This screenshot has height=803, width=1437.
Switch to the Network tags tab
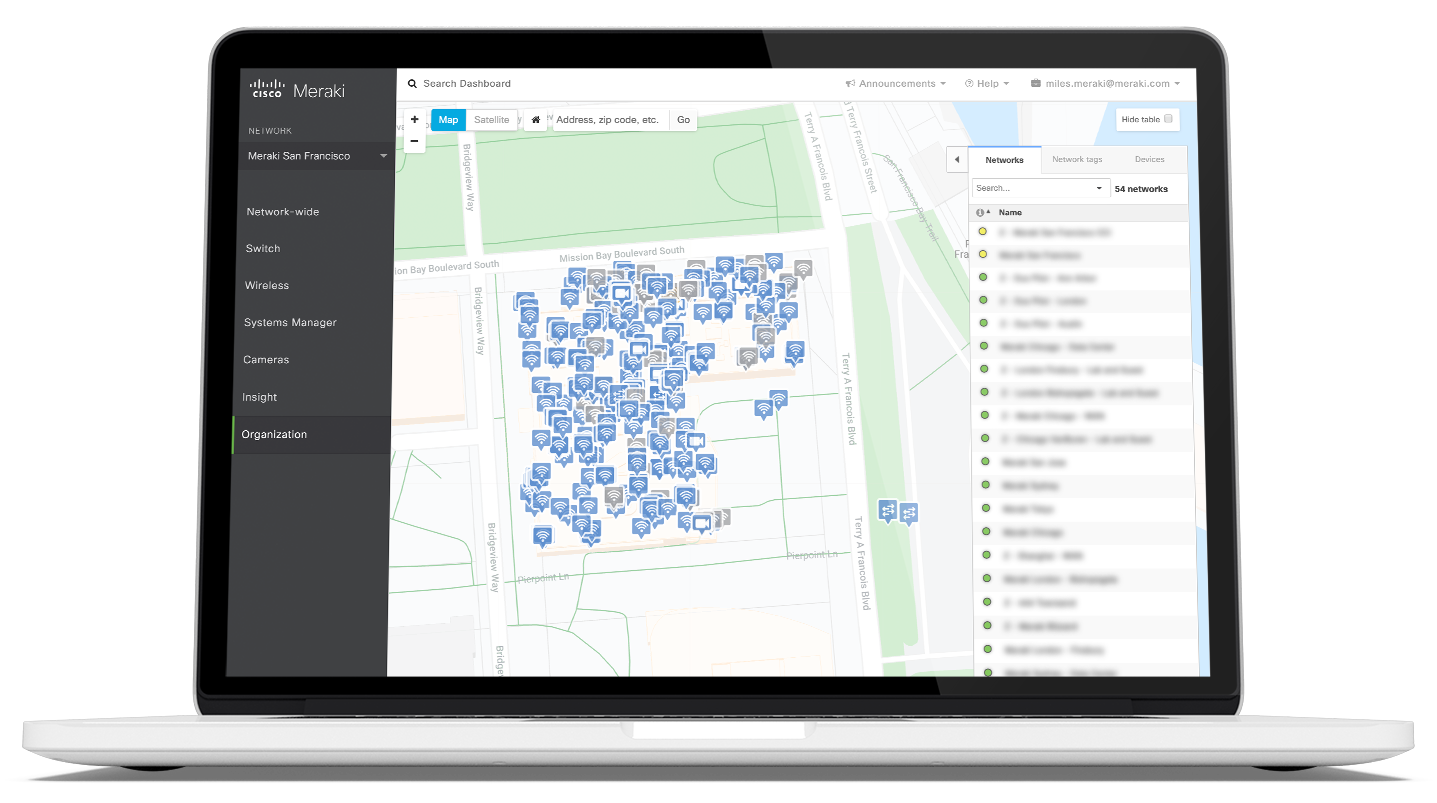pos(1077,160)
